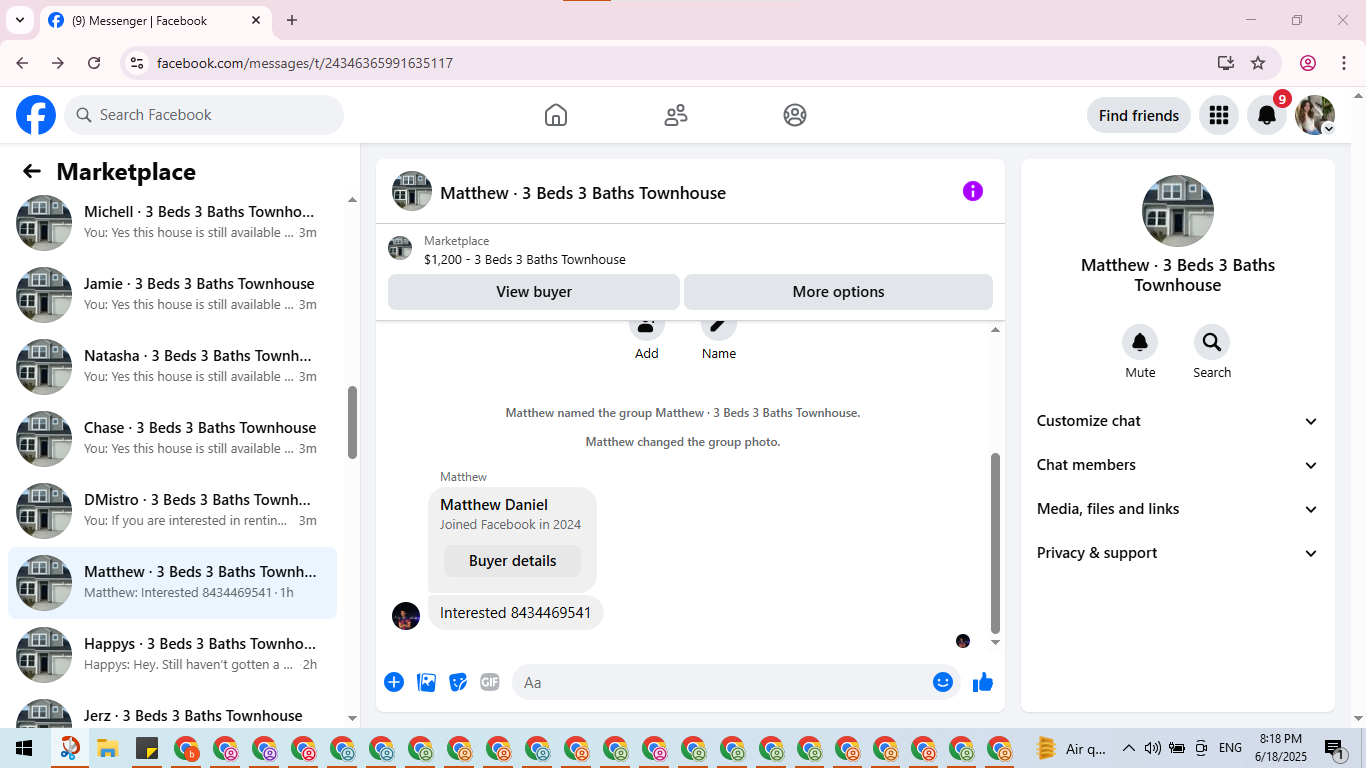Screen dimensions: 1366x768
Task: Open the DMistro townhouse conversation
Action: click(172, 511)
